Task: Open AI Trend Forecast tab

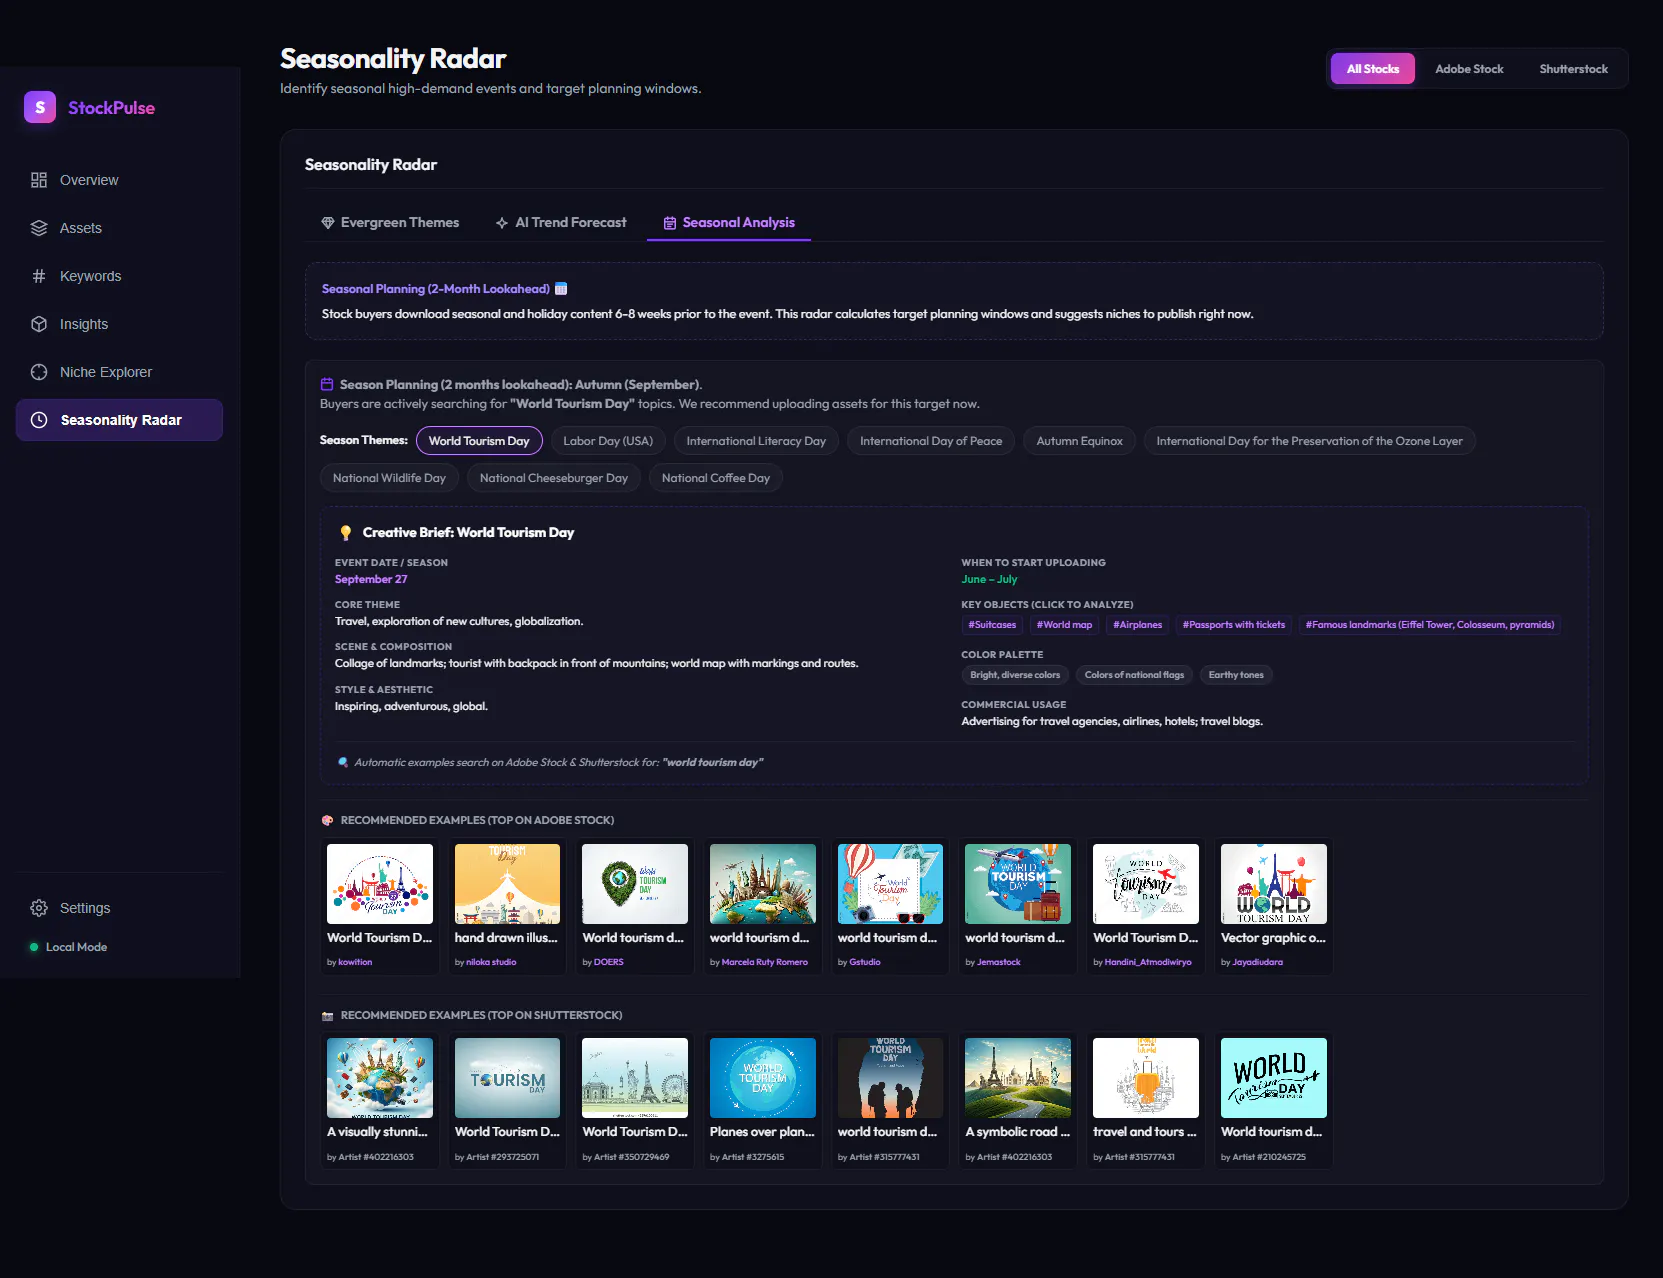Action: [x=561, y=222]
